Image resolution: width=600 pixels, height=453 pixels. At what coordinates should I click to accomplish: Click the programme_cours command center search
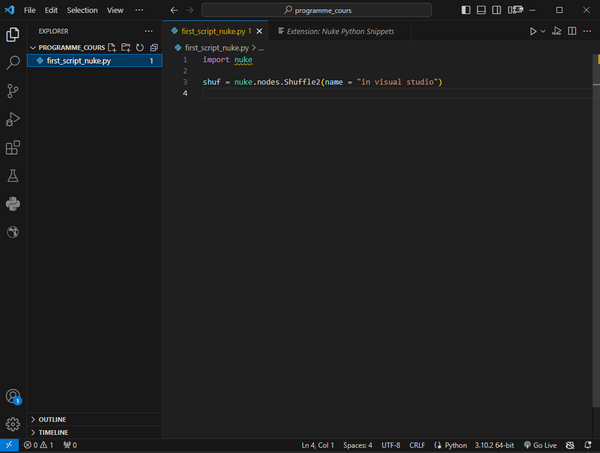316,10
